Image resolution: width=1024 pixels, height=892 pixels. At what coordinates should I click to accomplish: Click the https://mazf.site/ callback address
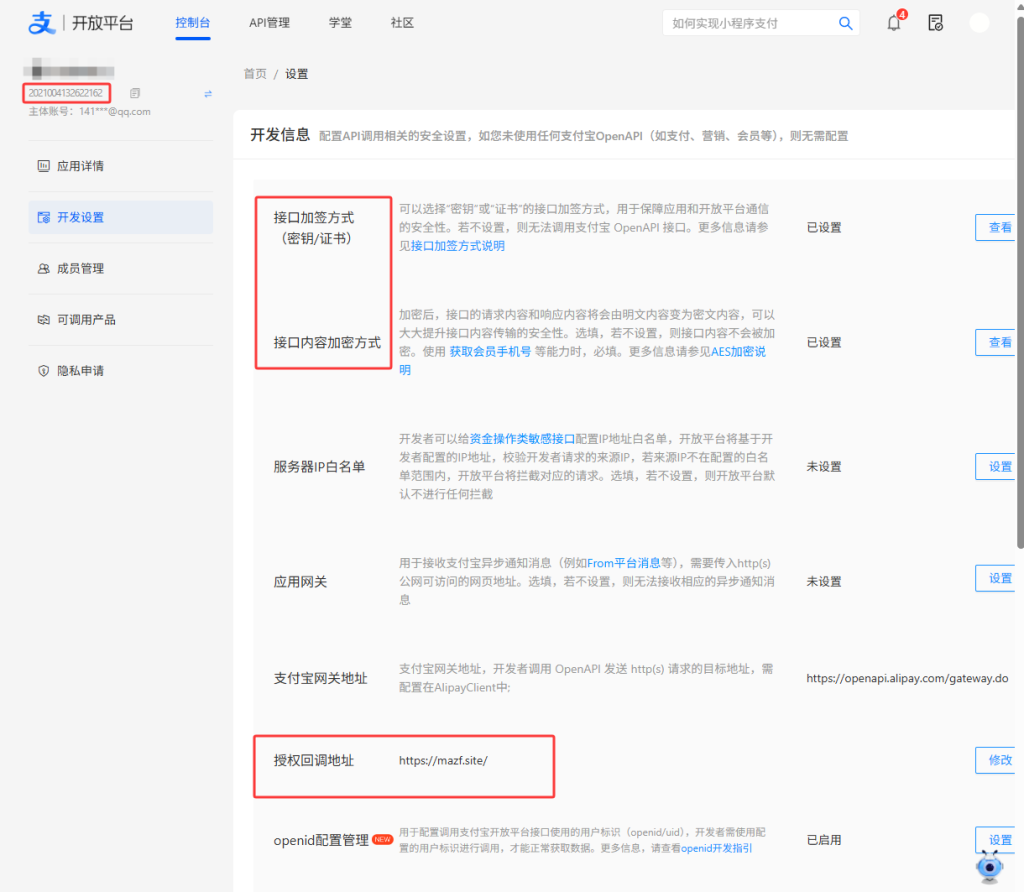[x=443, y=760]
